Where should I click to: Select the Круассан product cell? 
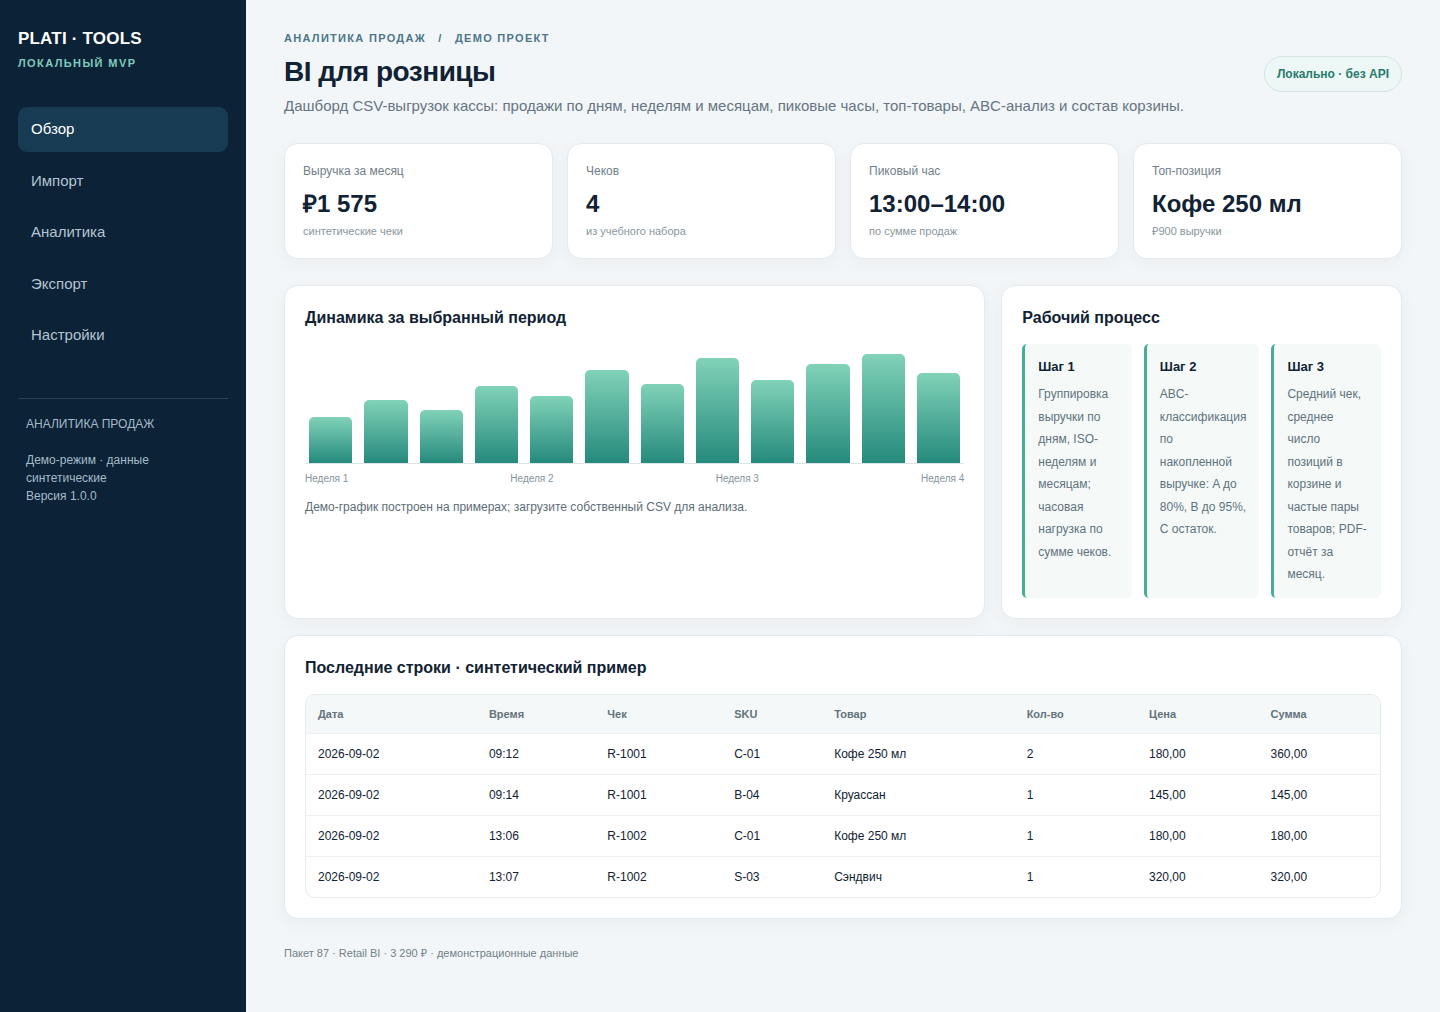[860, 795]
